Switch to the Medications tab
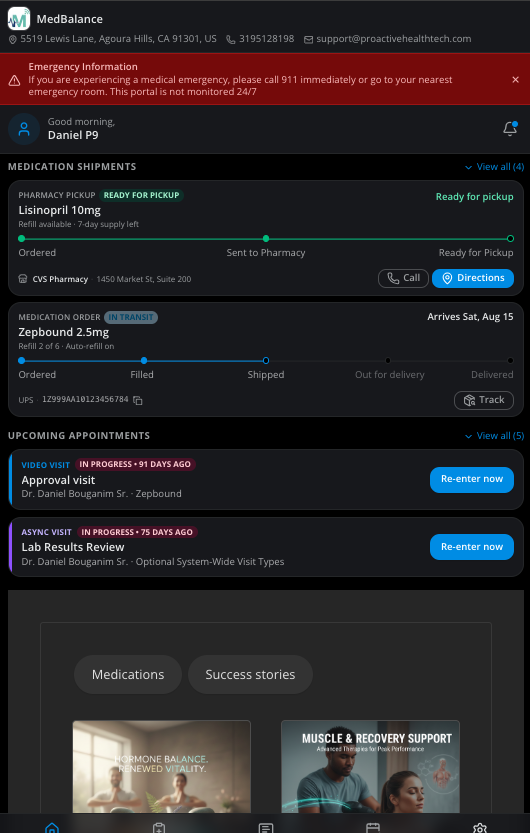This screenshot has width=530, height=833. click(128, 674)
